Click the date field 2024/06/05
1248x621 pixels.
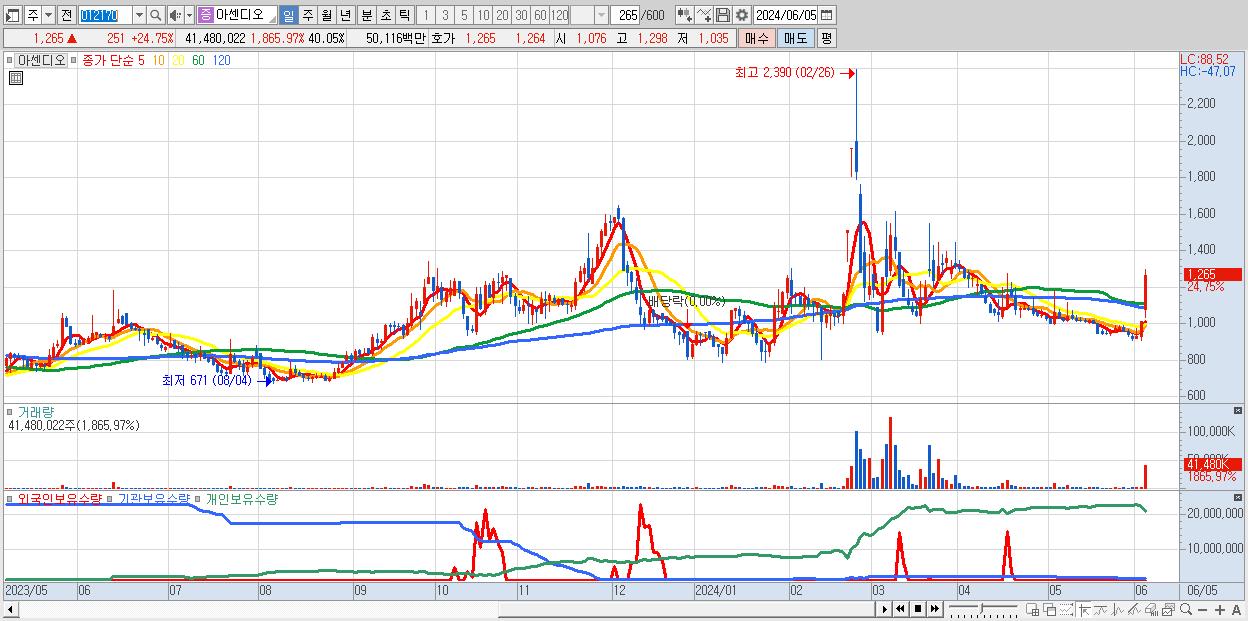(x=786, y=15)
